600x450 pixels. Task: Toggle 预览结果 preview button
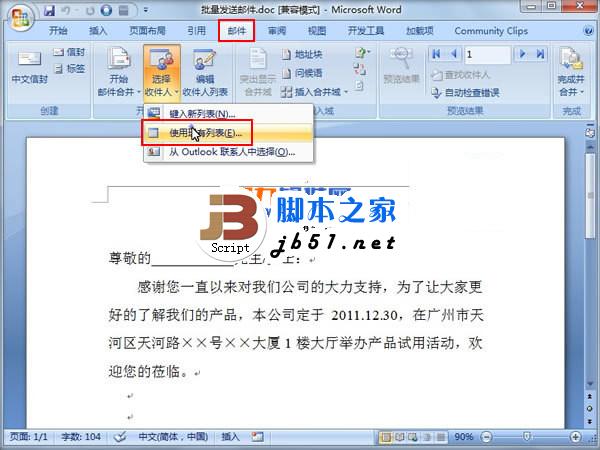tap(401, 65)
